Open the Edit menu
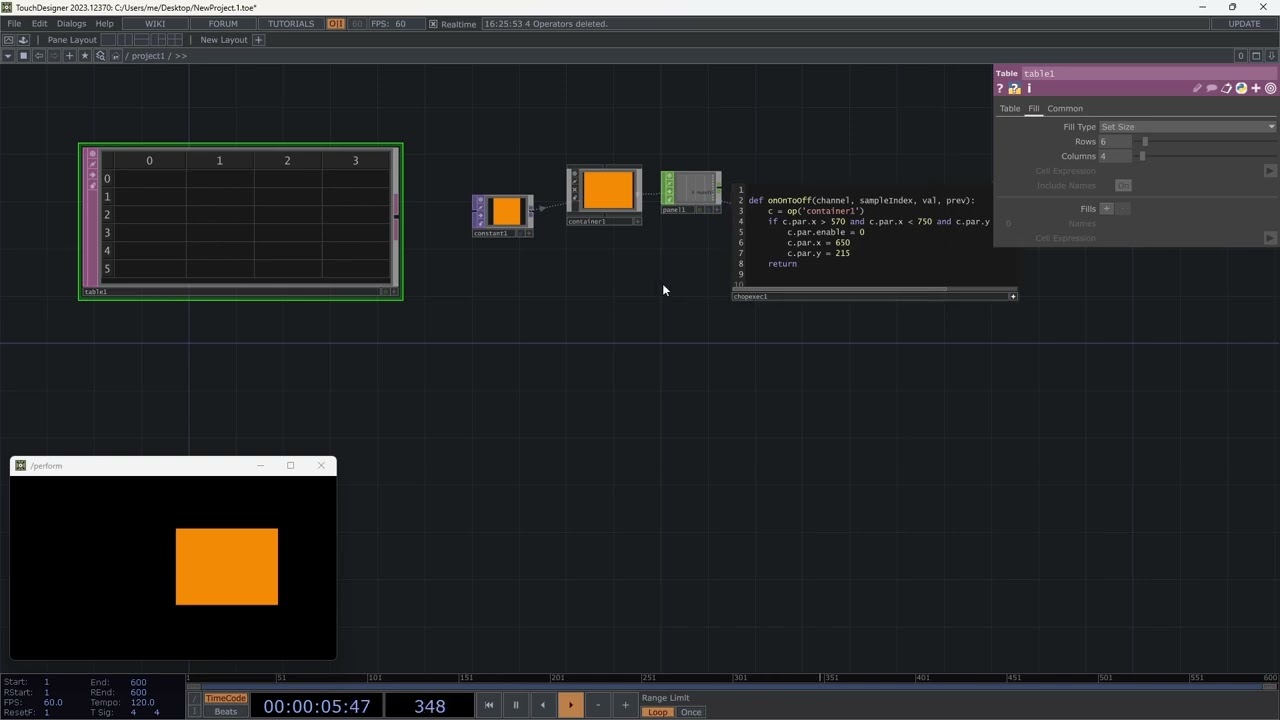 point(39,24)
